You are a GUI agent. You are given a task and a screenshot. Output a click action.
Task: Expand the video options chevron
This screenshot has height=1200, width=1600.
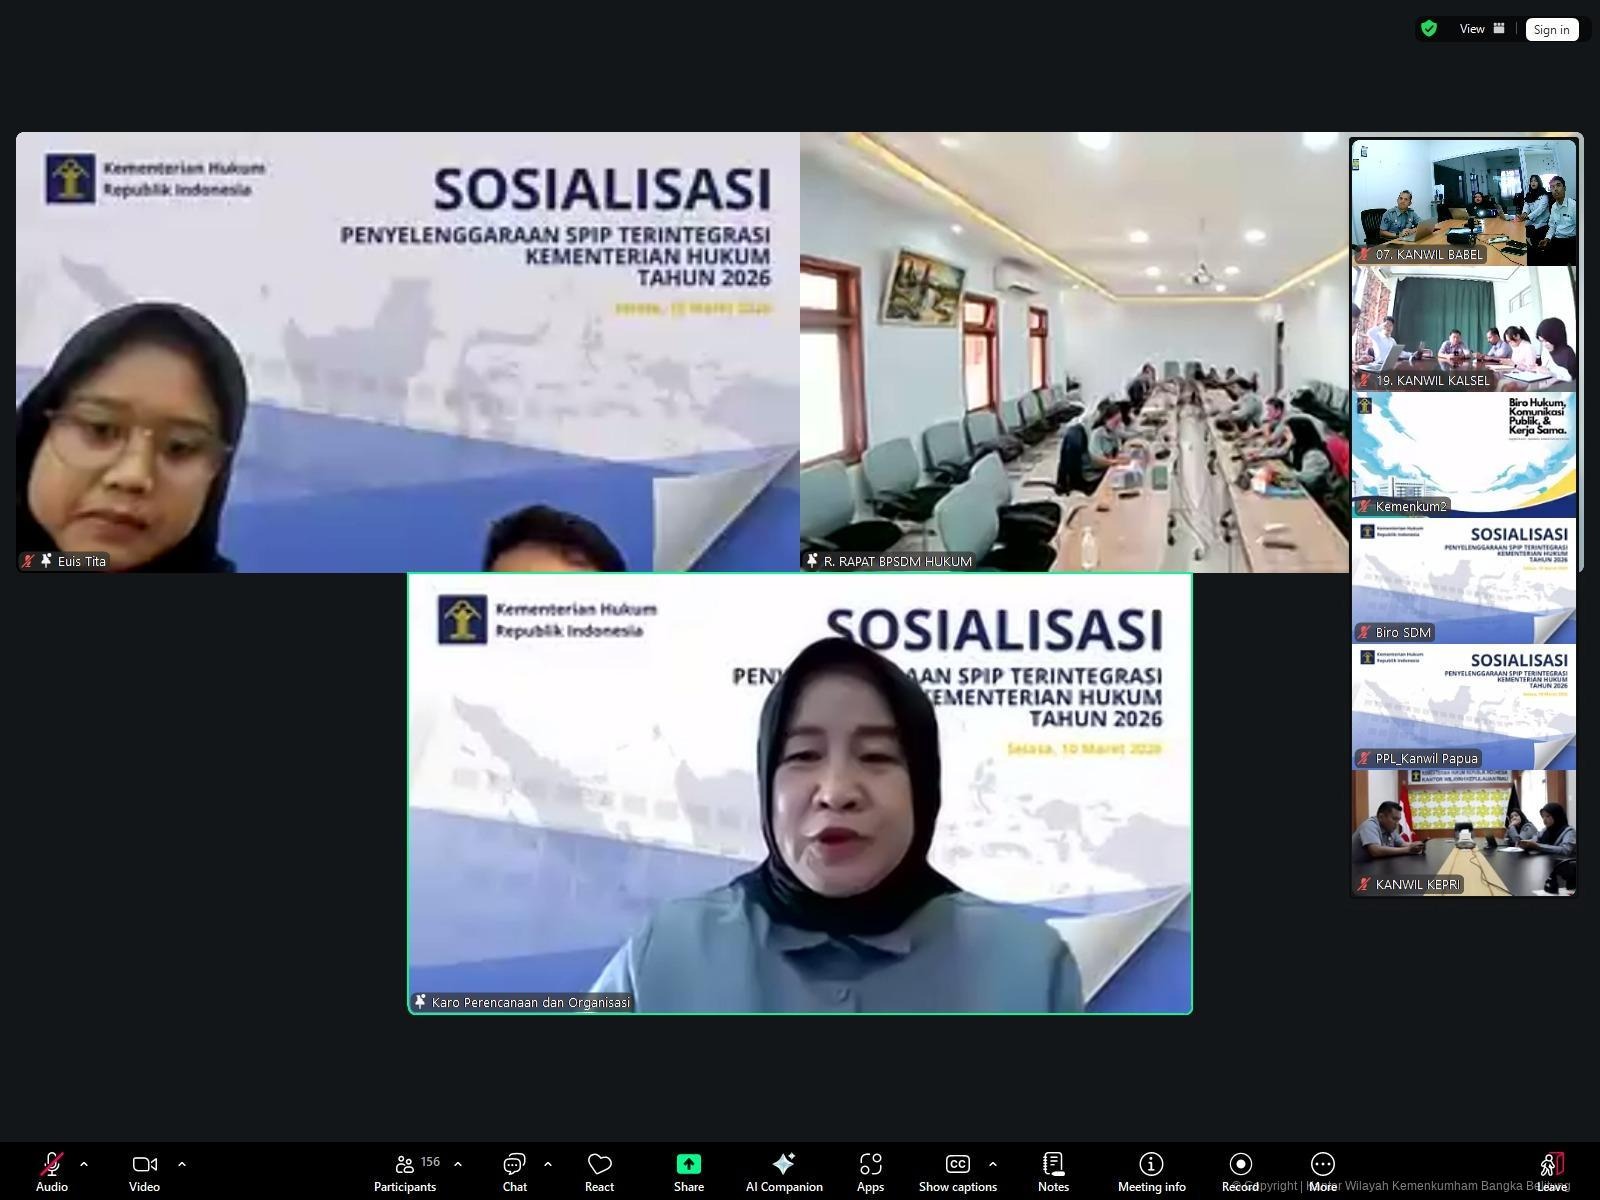[182, 1164]
